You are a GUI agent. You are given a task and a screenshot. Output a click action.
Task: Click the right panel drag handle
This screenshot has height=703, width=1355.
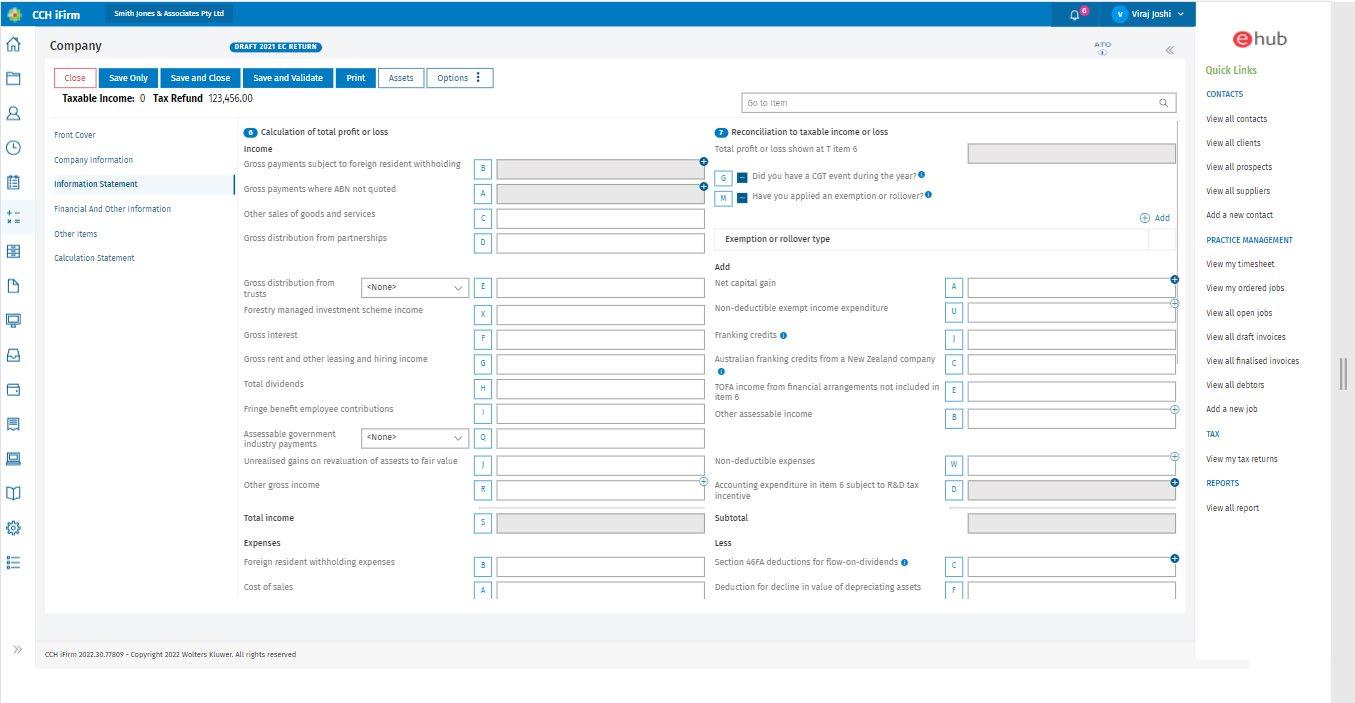coord(1343,374)
